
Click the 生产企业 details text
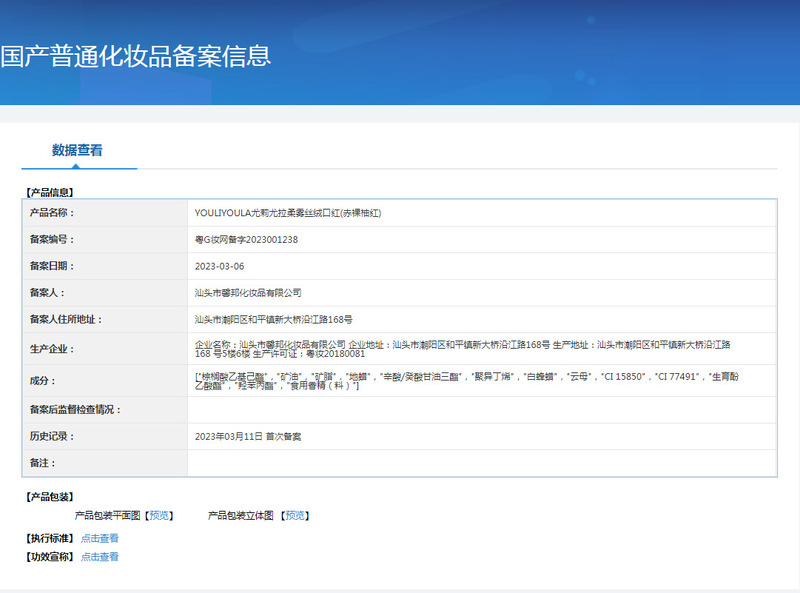point(462,349)
